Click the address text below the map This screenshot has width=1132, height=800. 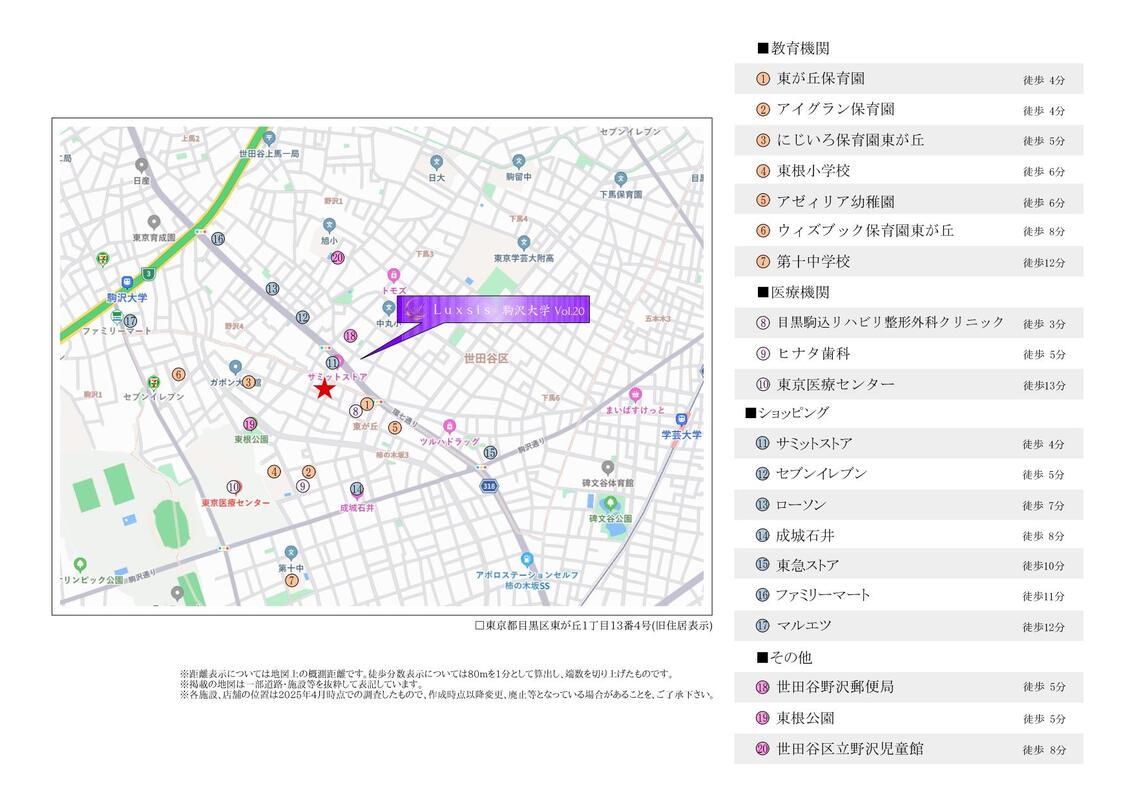pyautogui.click(x=593, y=625)
